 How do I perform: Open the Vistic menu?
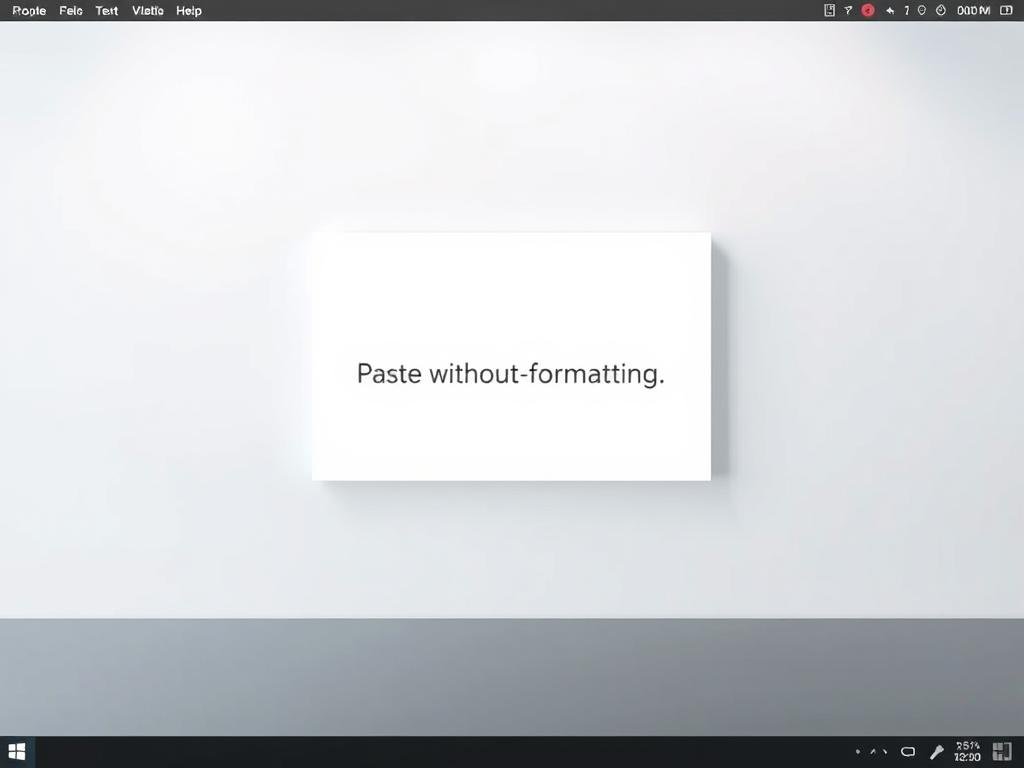148,11
